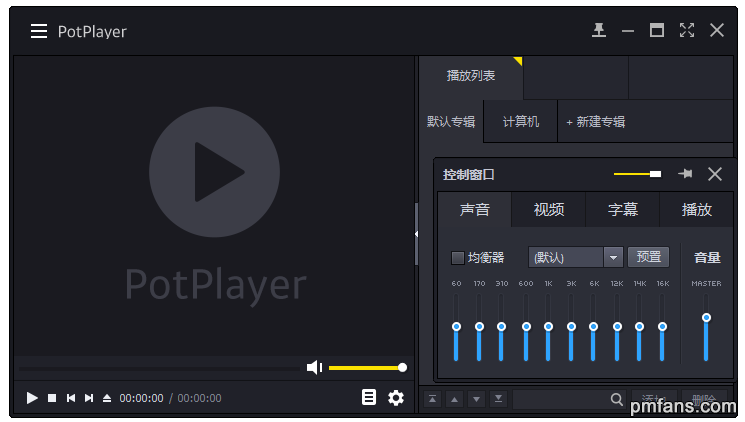Open the 默认专辑 album tab
The height and width of the screenshot is (422, 745).
pyautogui.click(x=451, y=122)
